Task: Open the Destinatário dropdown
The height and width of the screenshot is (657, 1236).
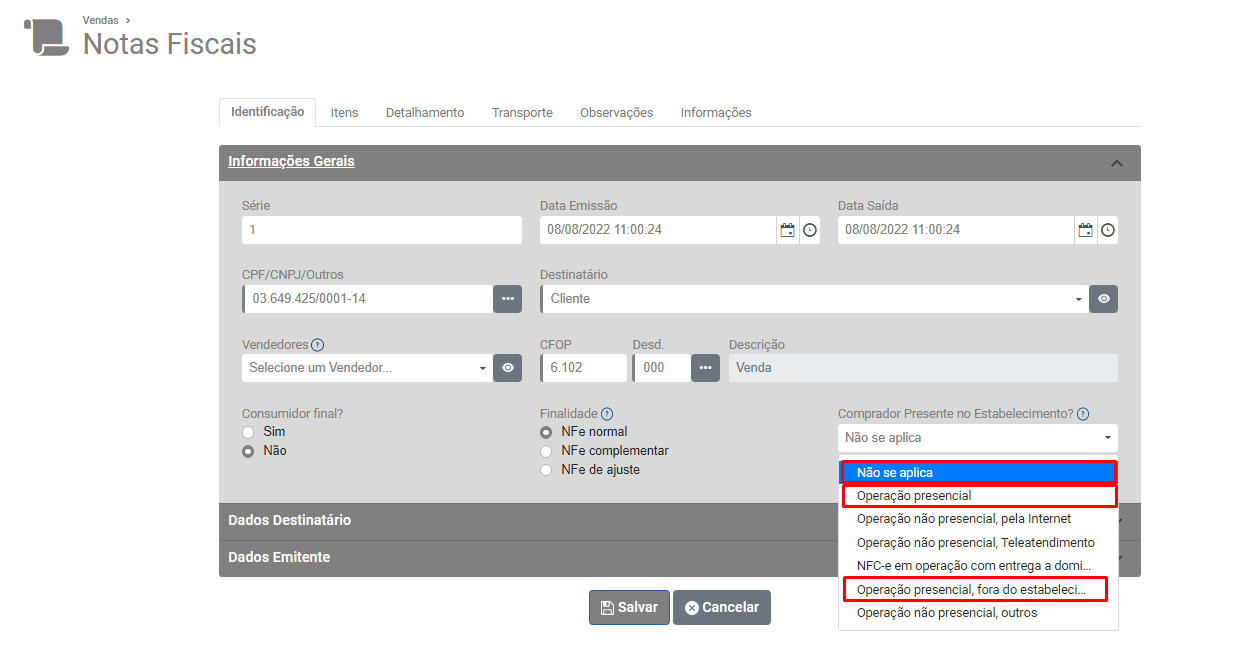Action: coord(814,299)
